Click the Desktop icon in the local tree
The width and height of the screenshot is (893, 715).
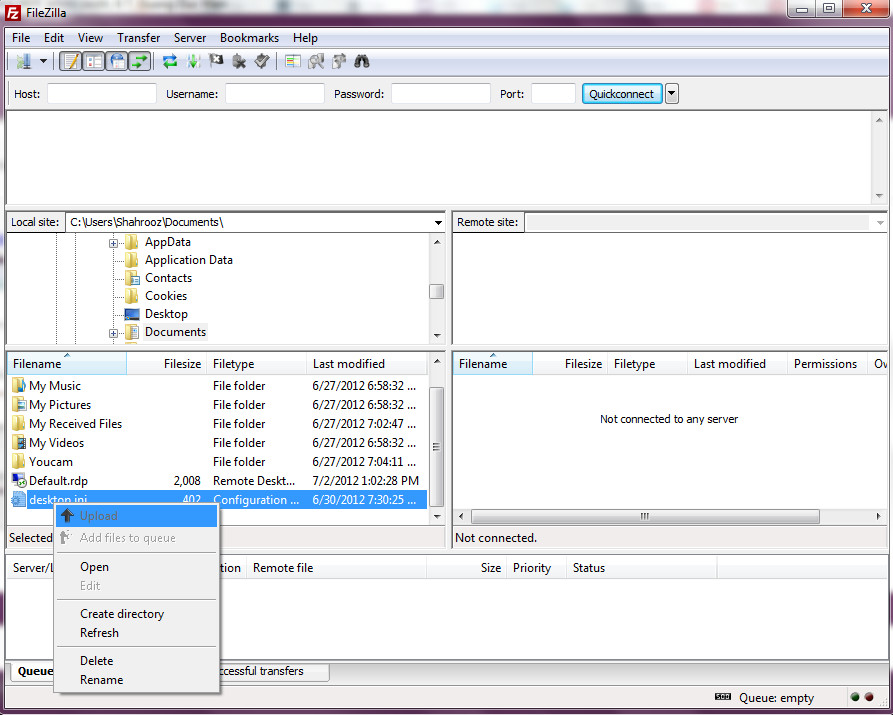click(x=132, y=314)
